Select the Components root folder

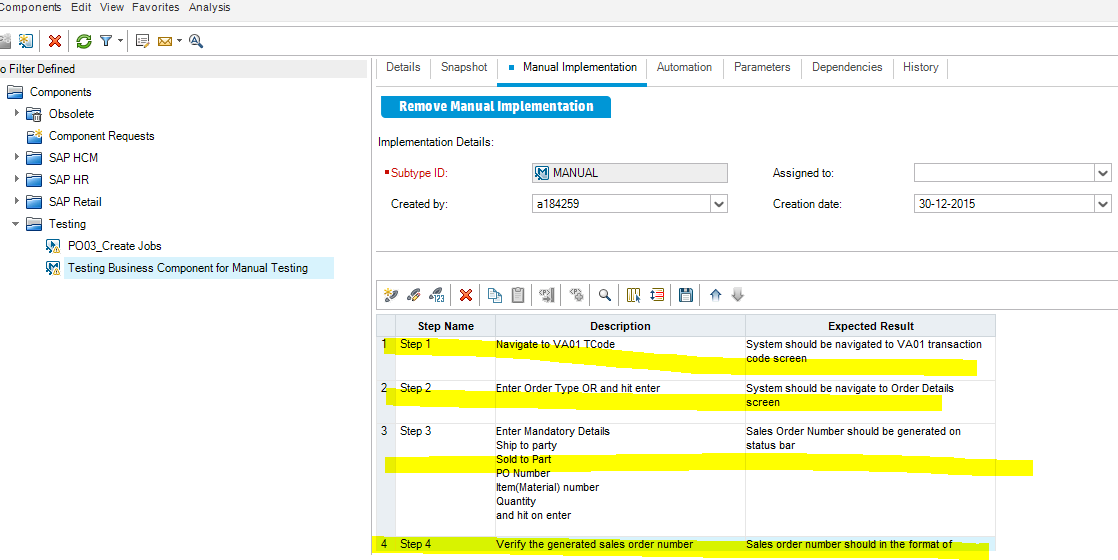61,92
